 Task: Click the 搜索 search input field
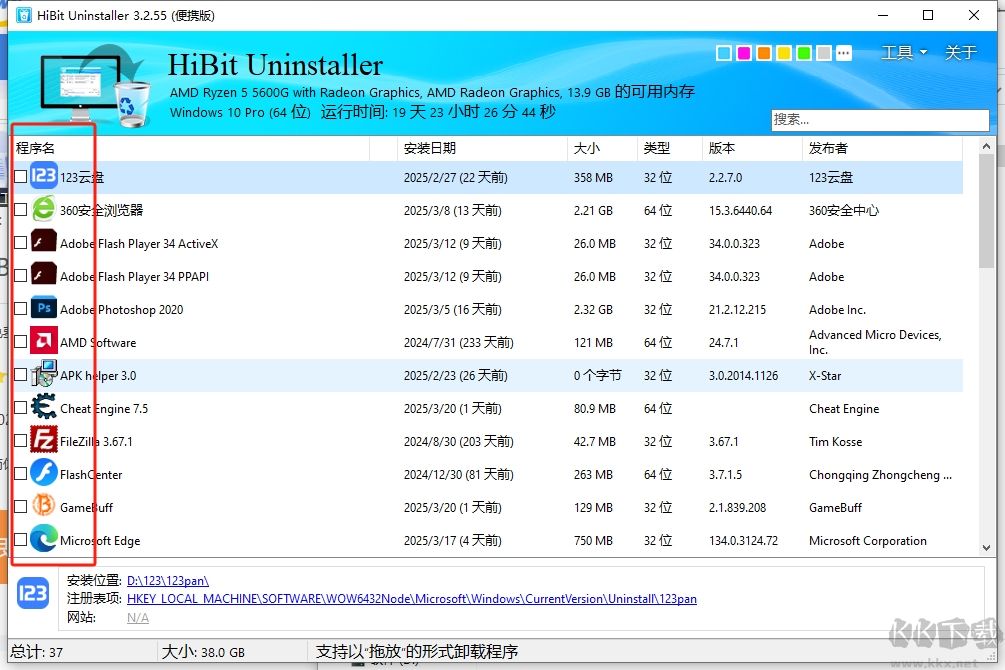point(880,119)
